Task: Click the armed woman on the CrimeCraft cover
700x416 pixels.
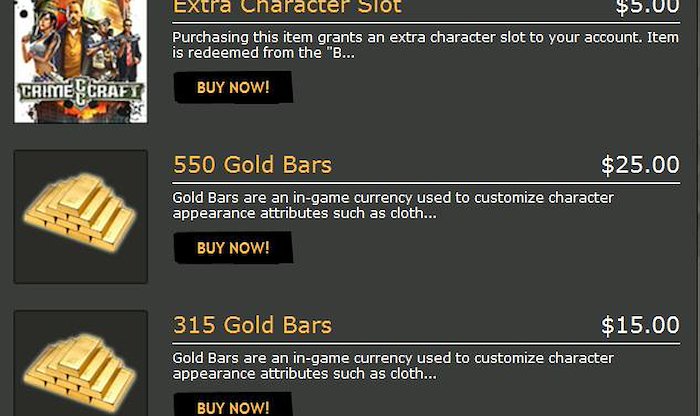Action: (42, 45)
